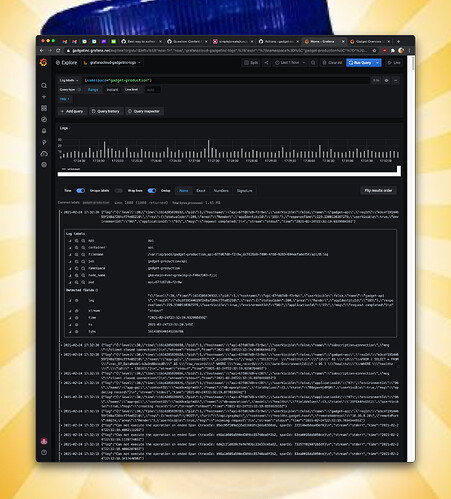Select the Instant query type
Image resolution: width=451 pixels, height=499 pixels.
click(x=112, y=90)
